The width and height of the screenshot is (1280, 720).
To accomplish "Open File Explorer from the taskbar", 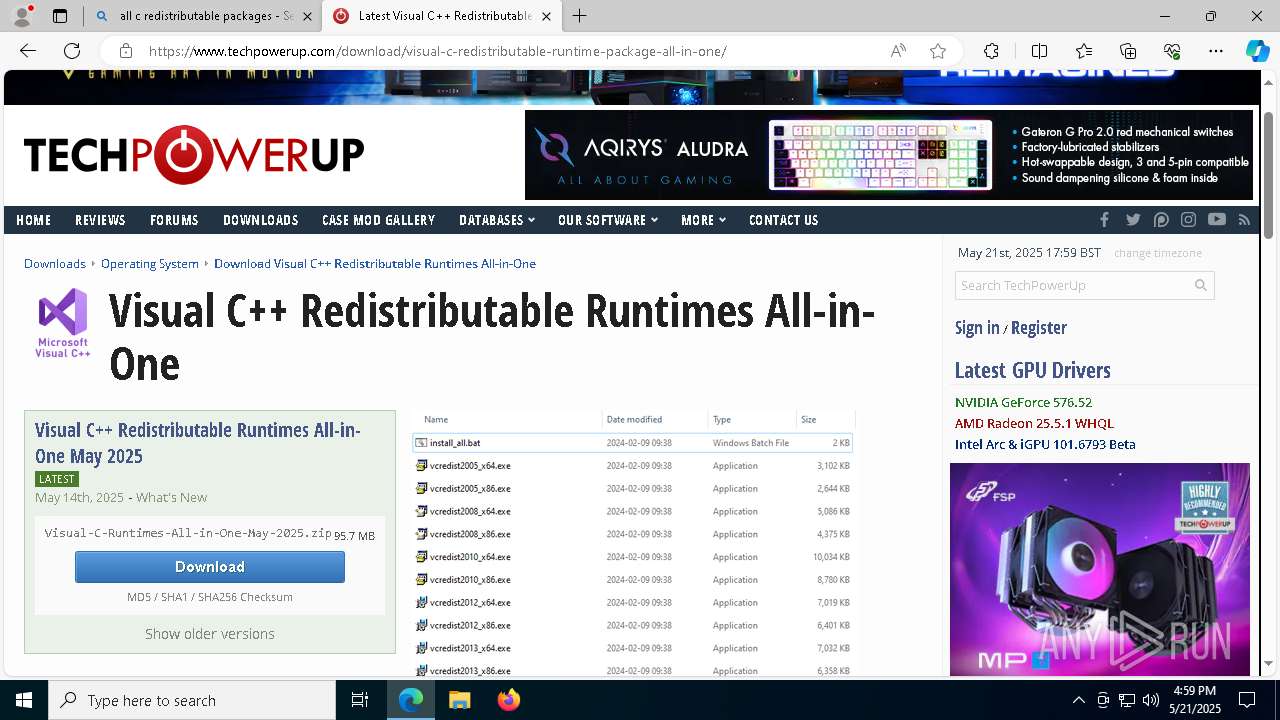I will pos(459,700).
